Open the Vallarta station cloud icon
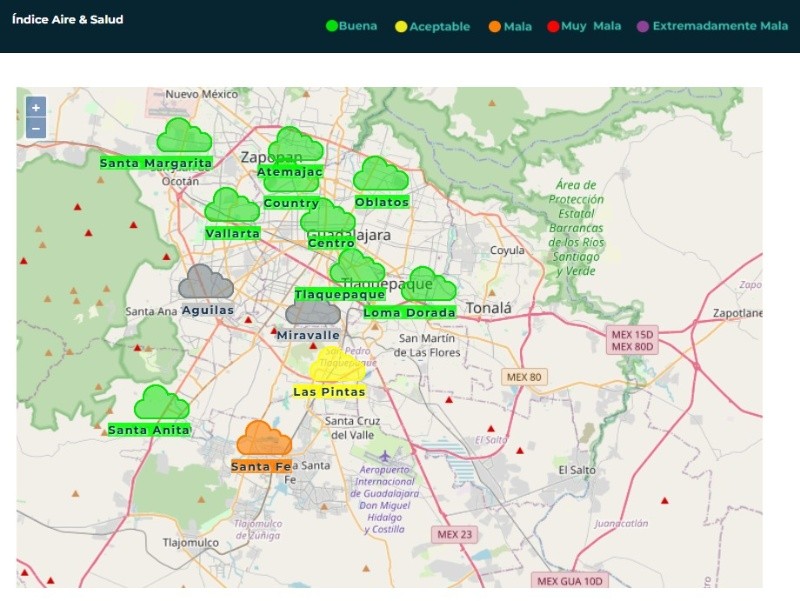Image resolution: width=800 pixels, height=601 pixels. click(231, 206)
